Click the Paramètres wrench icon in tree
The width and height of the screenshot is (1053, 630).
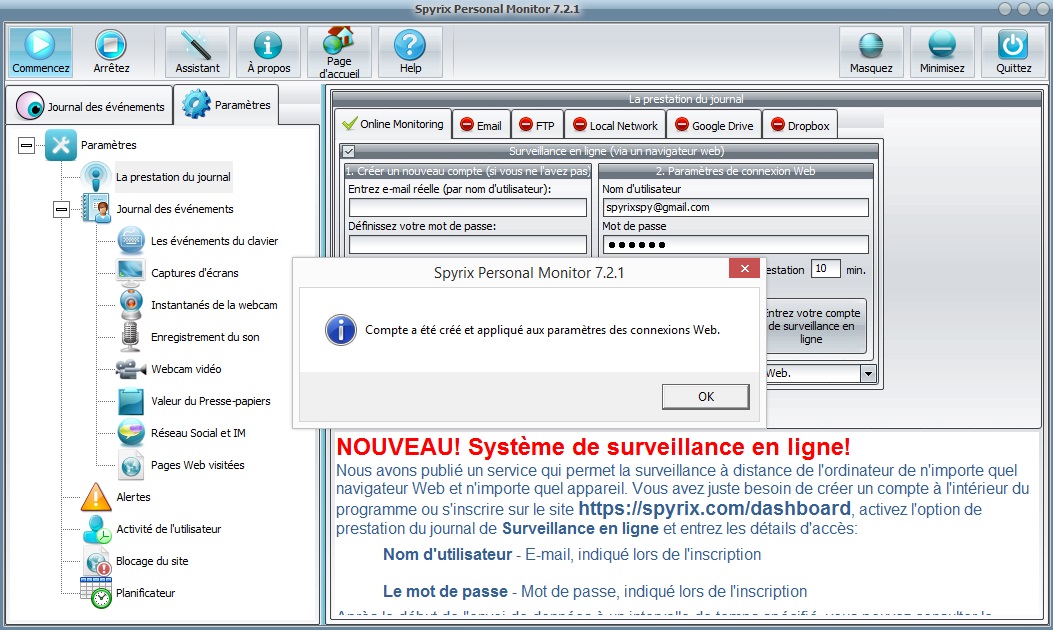click(60, 145)
